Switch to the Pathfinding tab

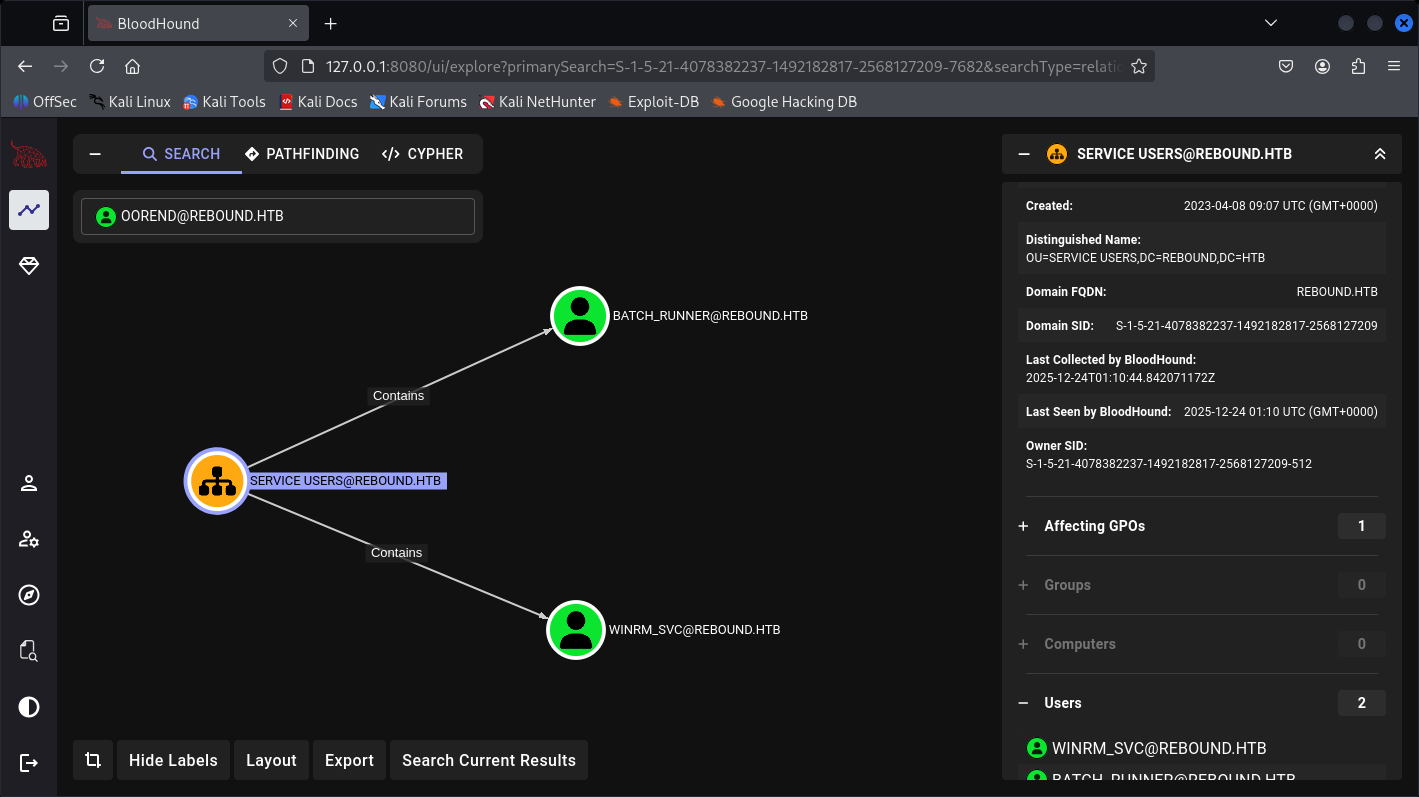302,154
